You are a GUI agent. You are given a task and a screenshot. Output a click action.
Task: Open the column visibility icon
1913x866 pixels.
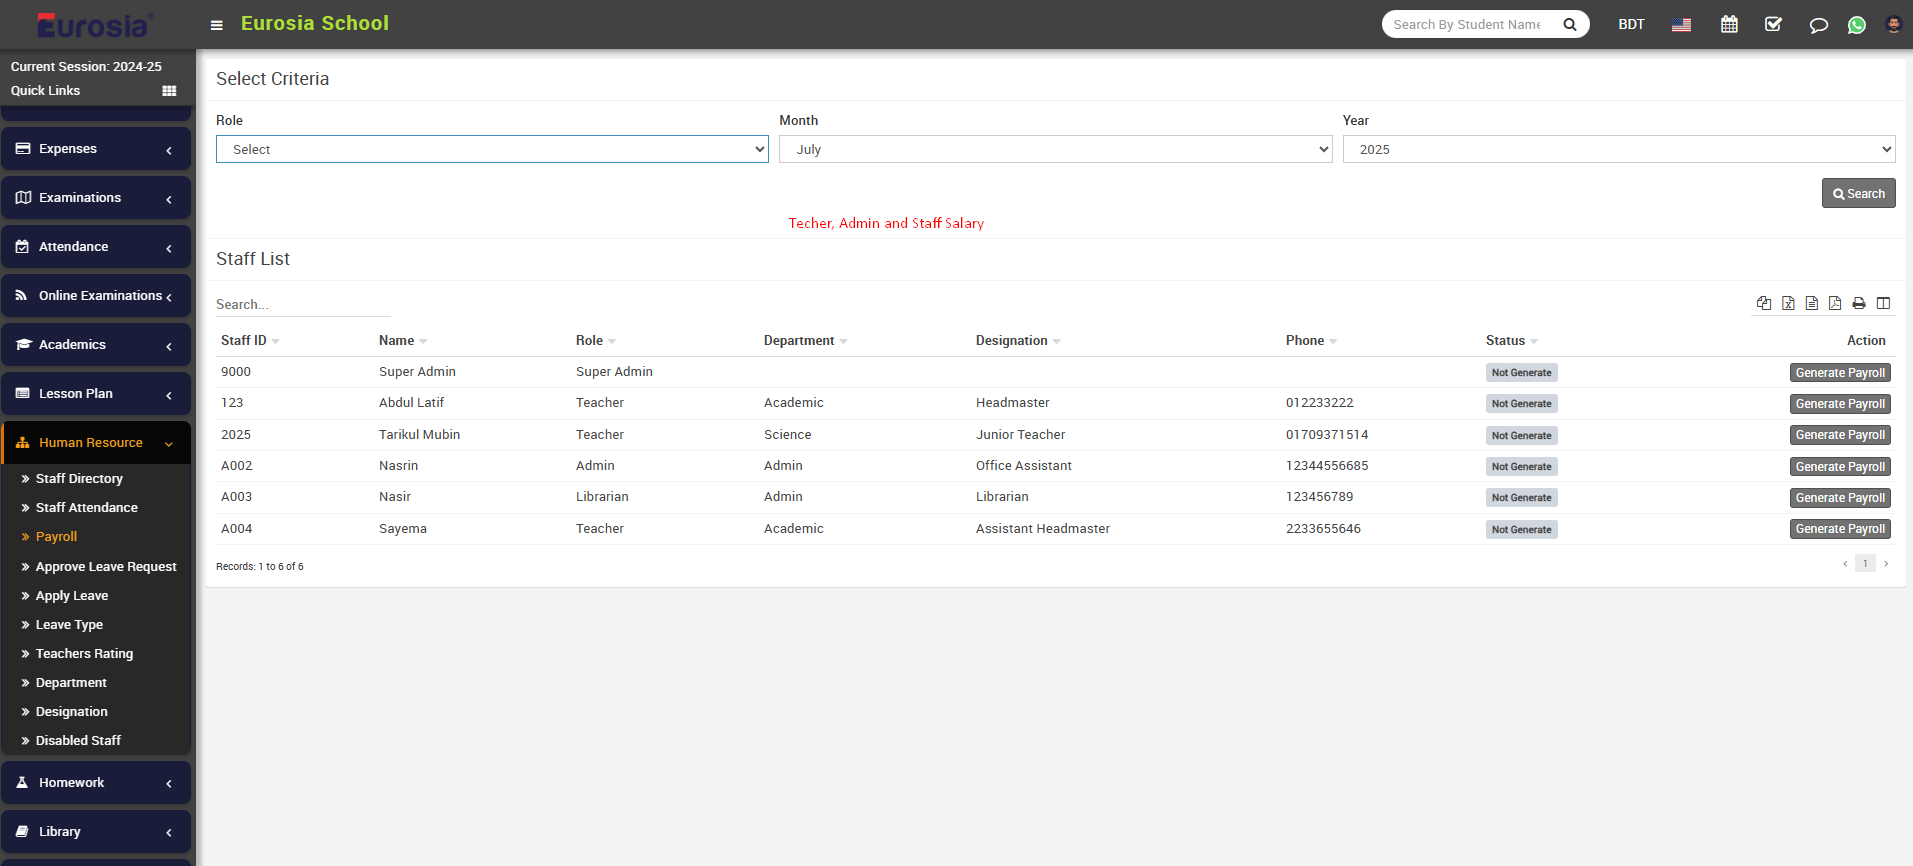(1883, 303)
